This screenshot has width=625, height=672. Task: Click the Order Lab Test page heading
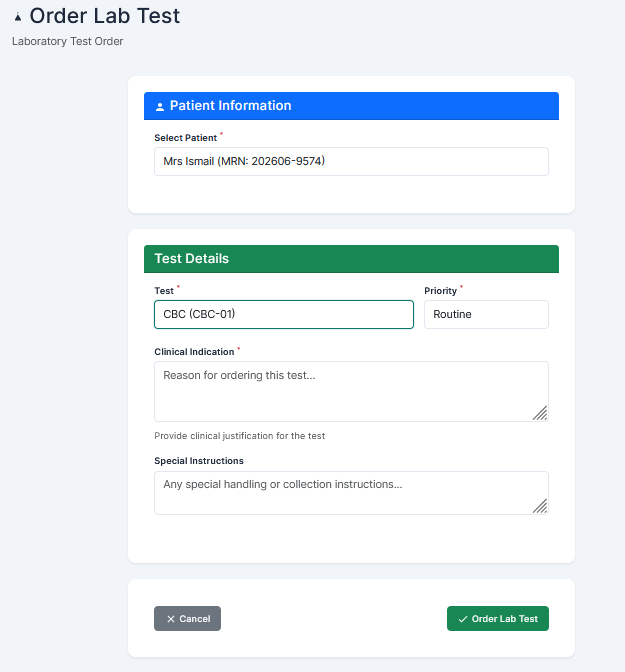[105, 16]
